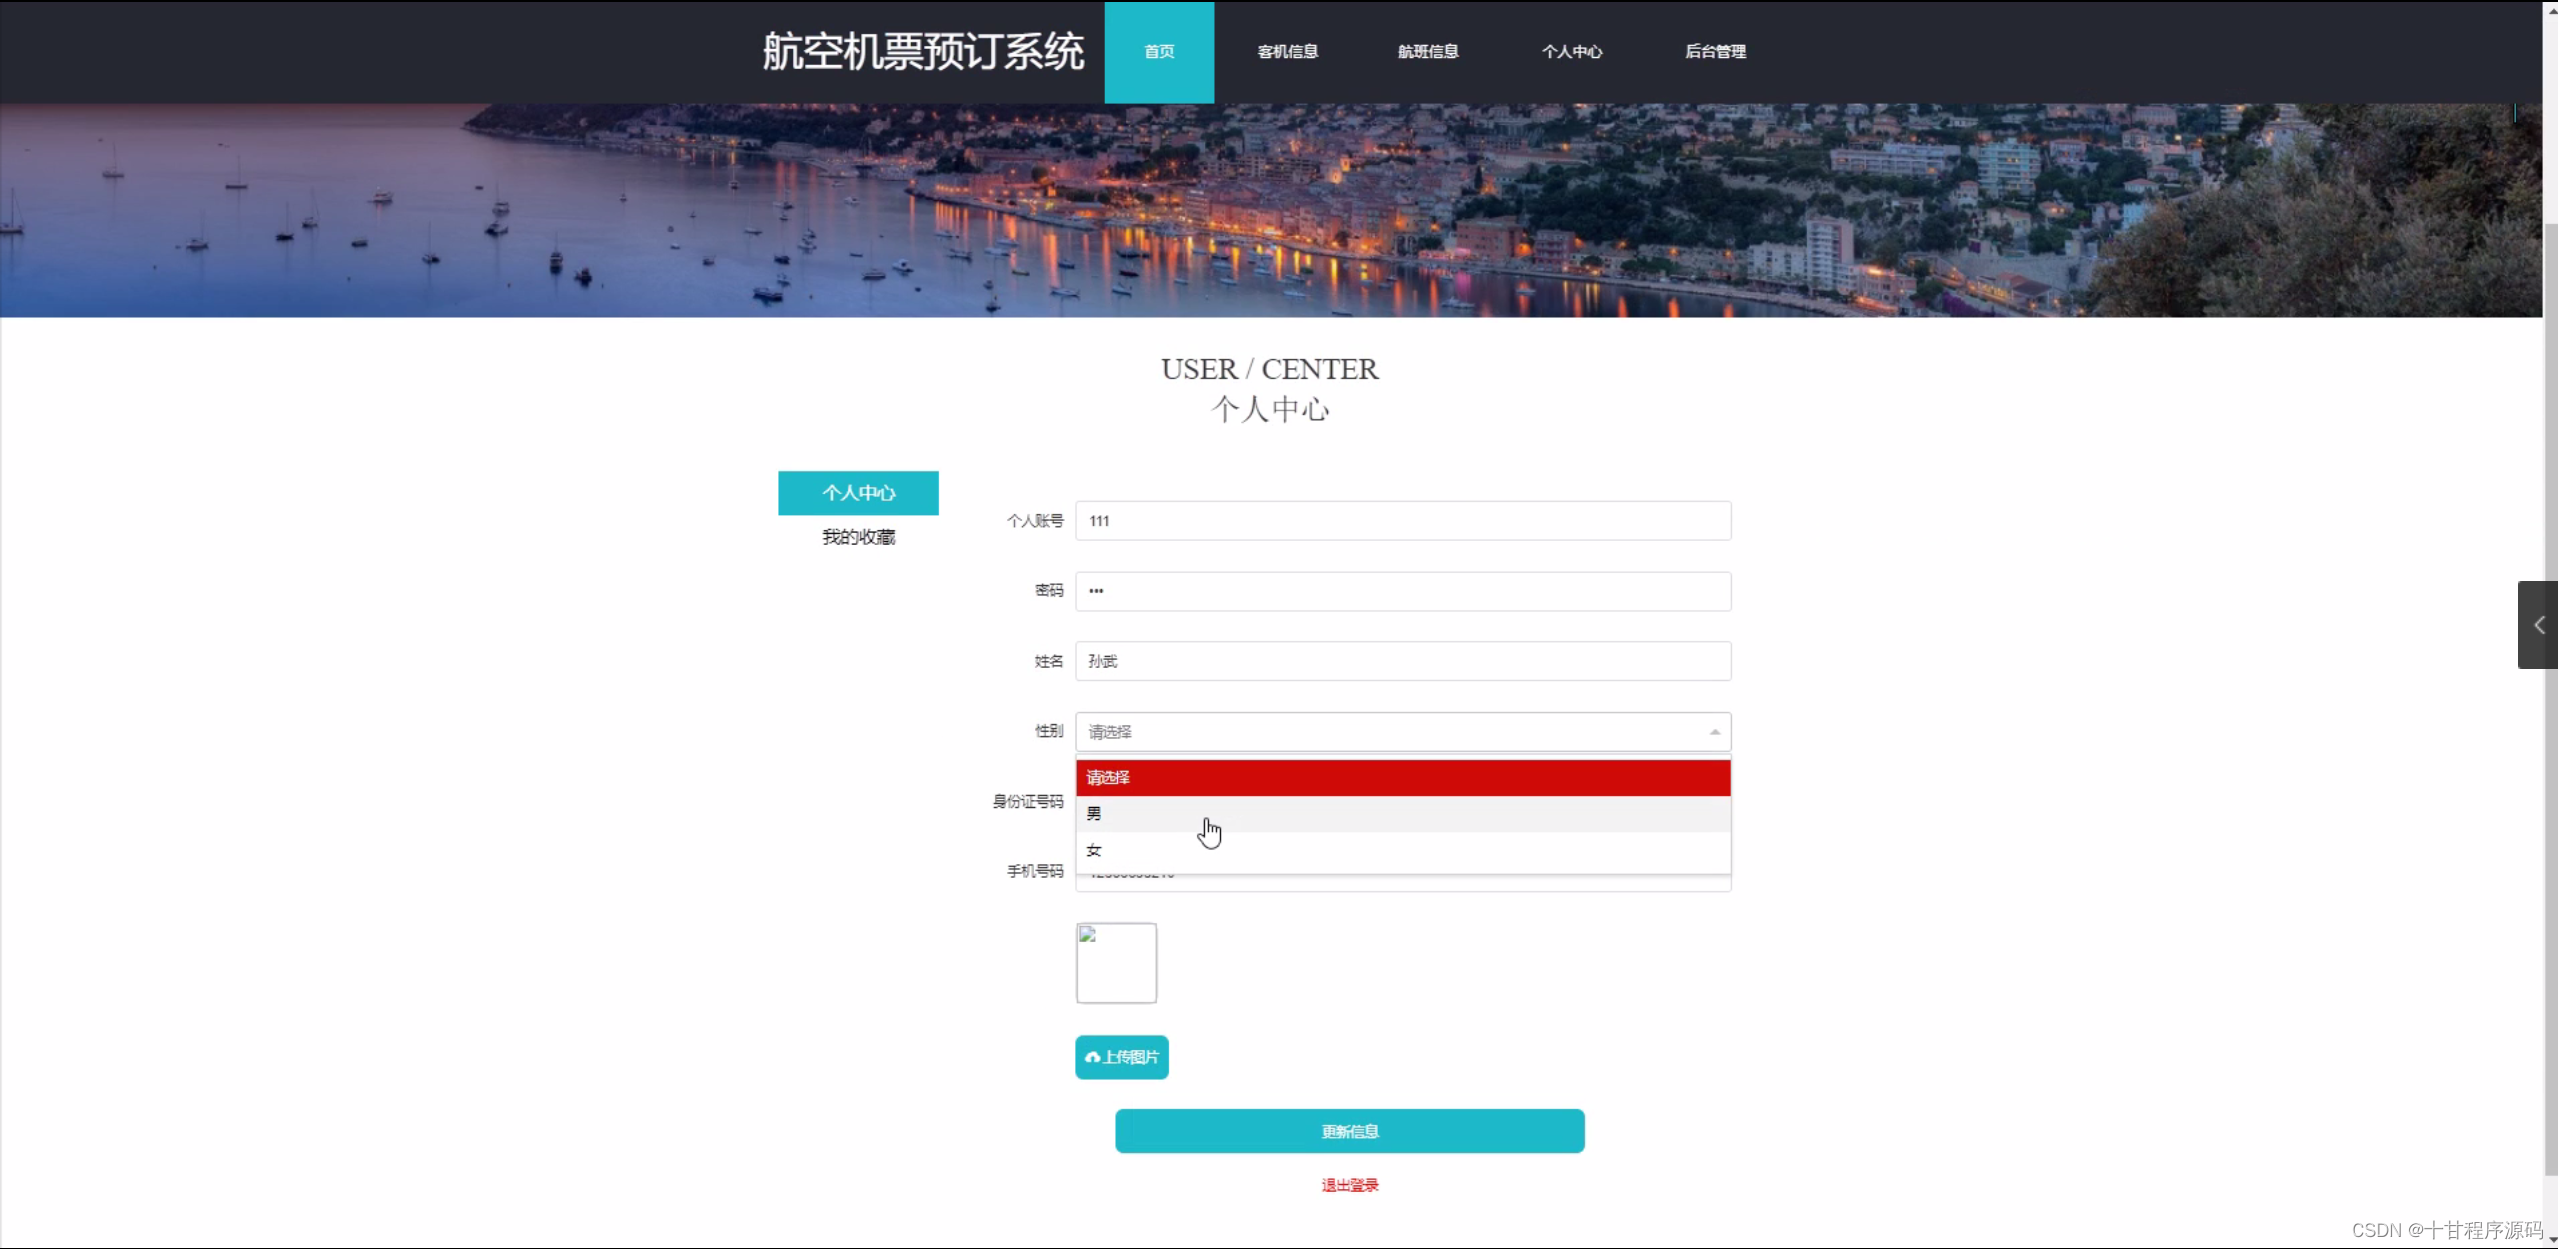Click the 姓名 field containing 孙武
2558x1249 pixels.
pyautogui.click(x=1402, y=661)
